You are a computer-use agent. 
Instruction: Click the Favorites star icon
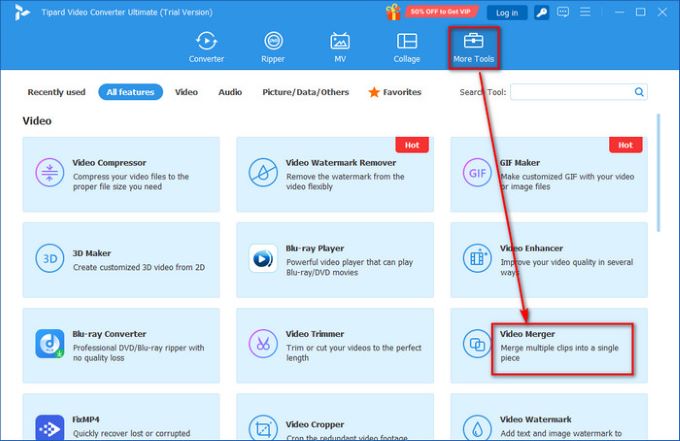tap(374, 92)
